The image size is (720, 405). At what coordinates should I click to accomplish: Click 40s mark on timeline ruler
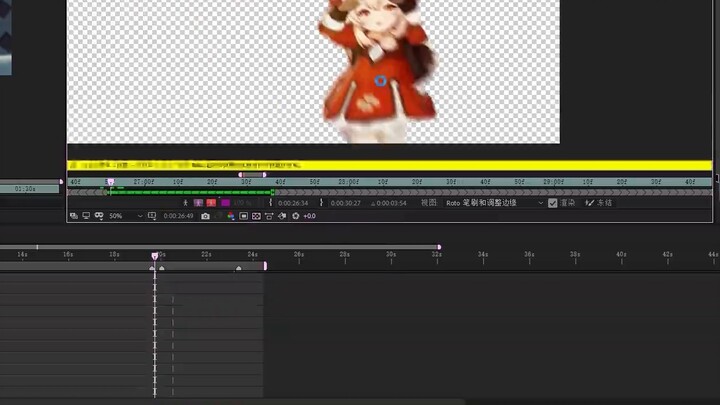pyautogui.click(x=621, y=254)
